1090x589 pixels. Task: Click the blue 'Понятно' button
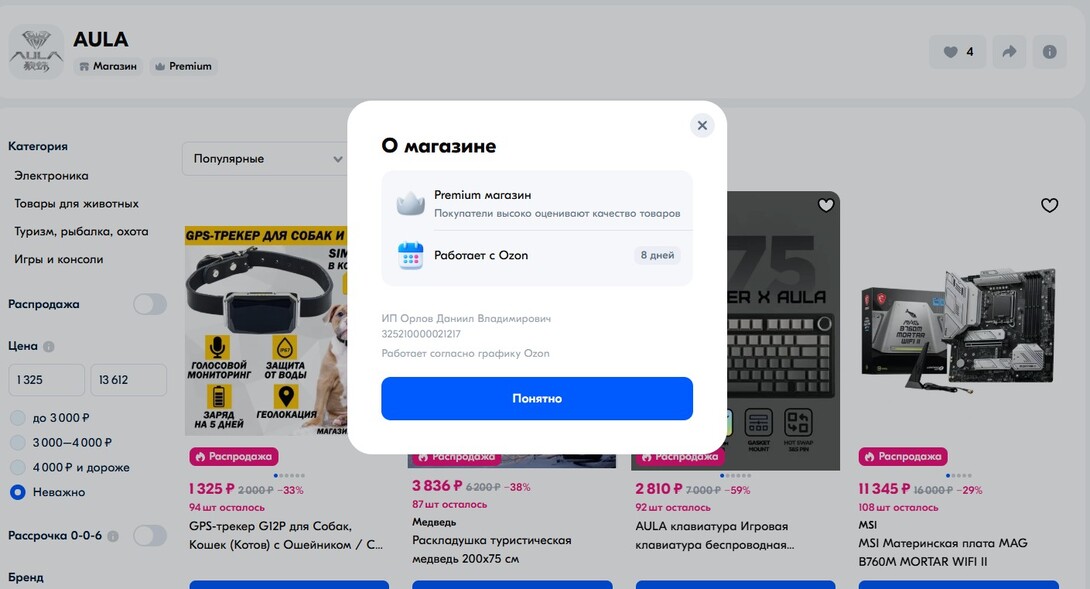537,398
